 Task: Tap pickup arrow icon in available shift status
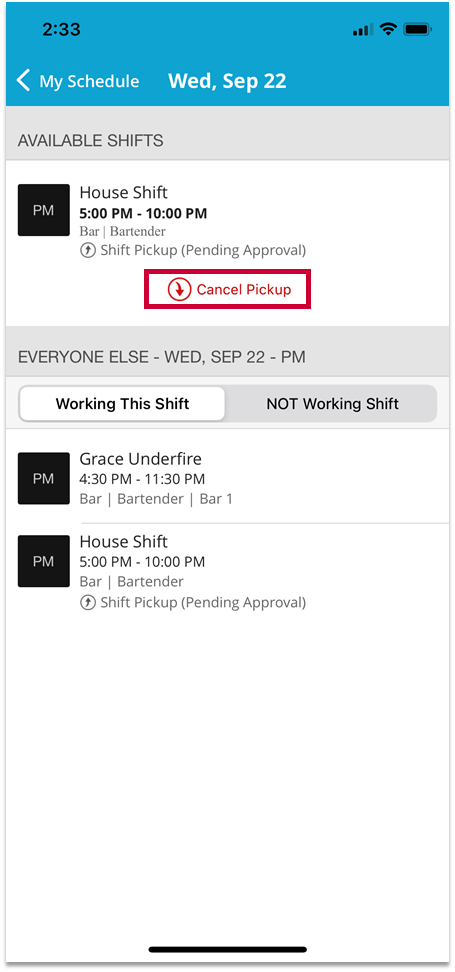pos(88,251)
